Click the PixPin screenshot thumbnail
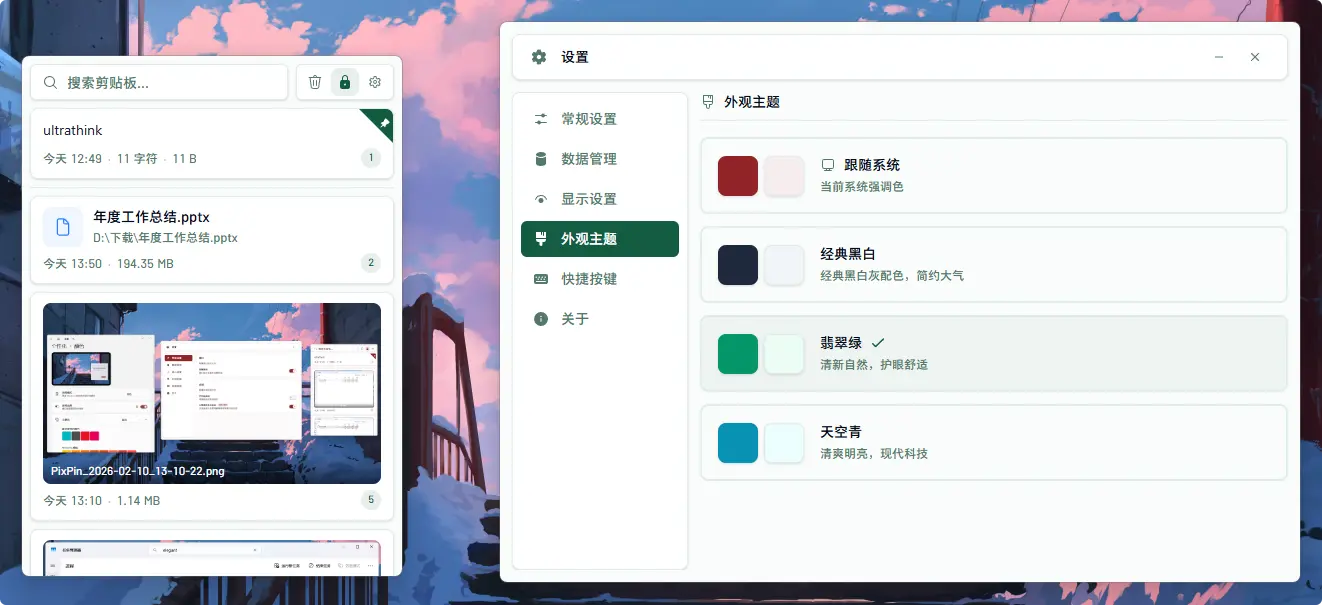This screenshot has width=1322, height=605. tap(211, 393)
